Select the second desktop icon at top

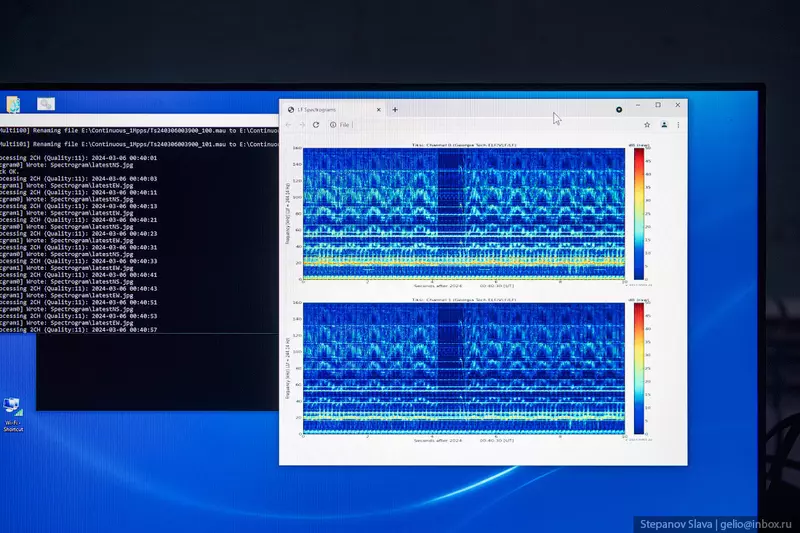point(46,104)
